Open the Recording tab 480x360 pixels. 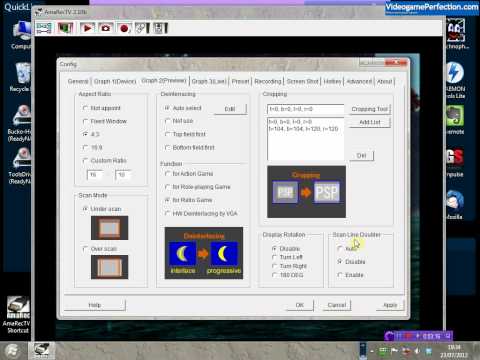(268, 81)
